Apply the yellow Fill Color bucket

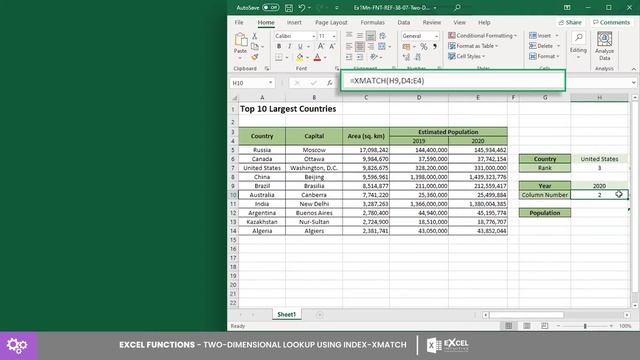point(300,58)
